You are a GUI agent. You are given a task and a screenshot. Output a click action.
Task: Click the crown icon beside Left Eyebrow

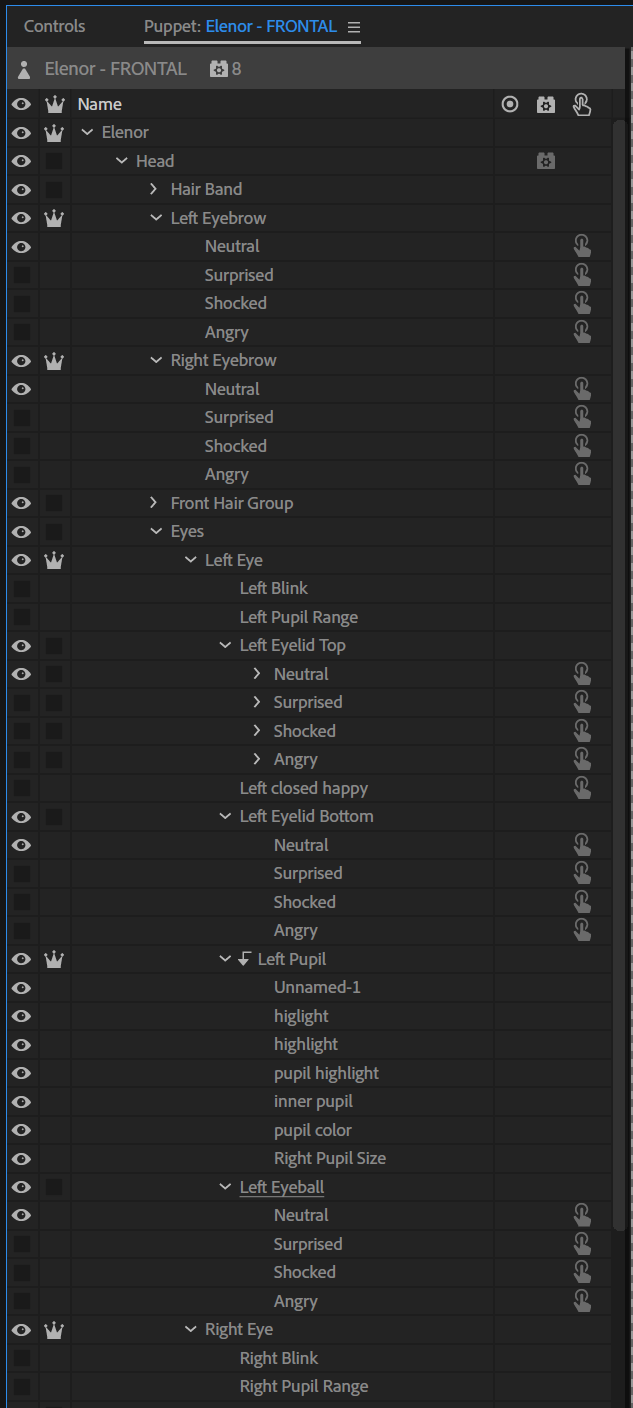pyautogui.click(x=54, y=218)
